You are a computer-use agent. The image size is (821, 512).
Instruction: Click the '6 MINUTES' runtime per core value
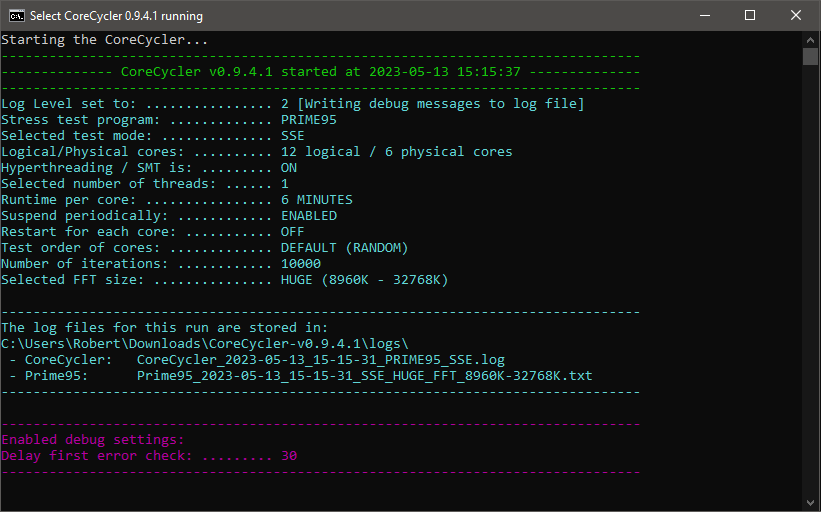click(x=316, y=200)
